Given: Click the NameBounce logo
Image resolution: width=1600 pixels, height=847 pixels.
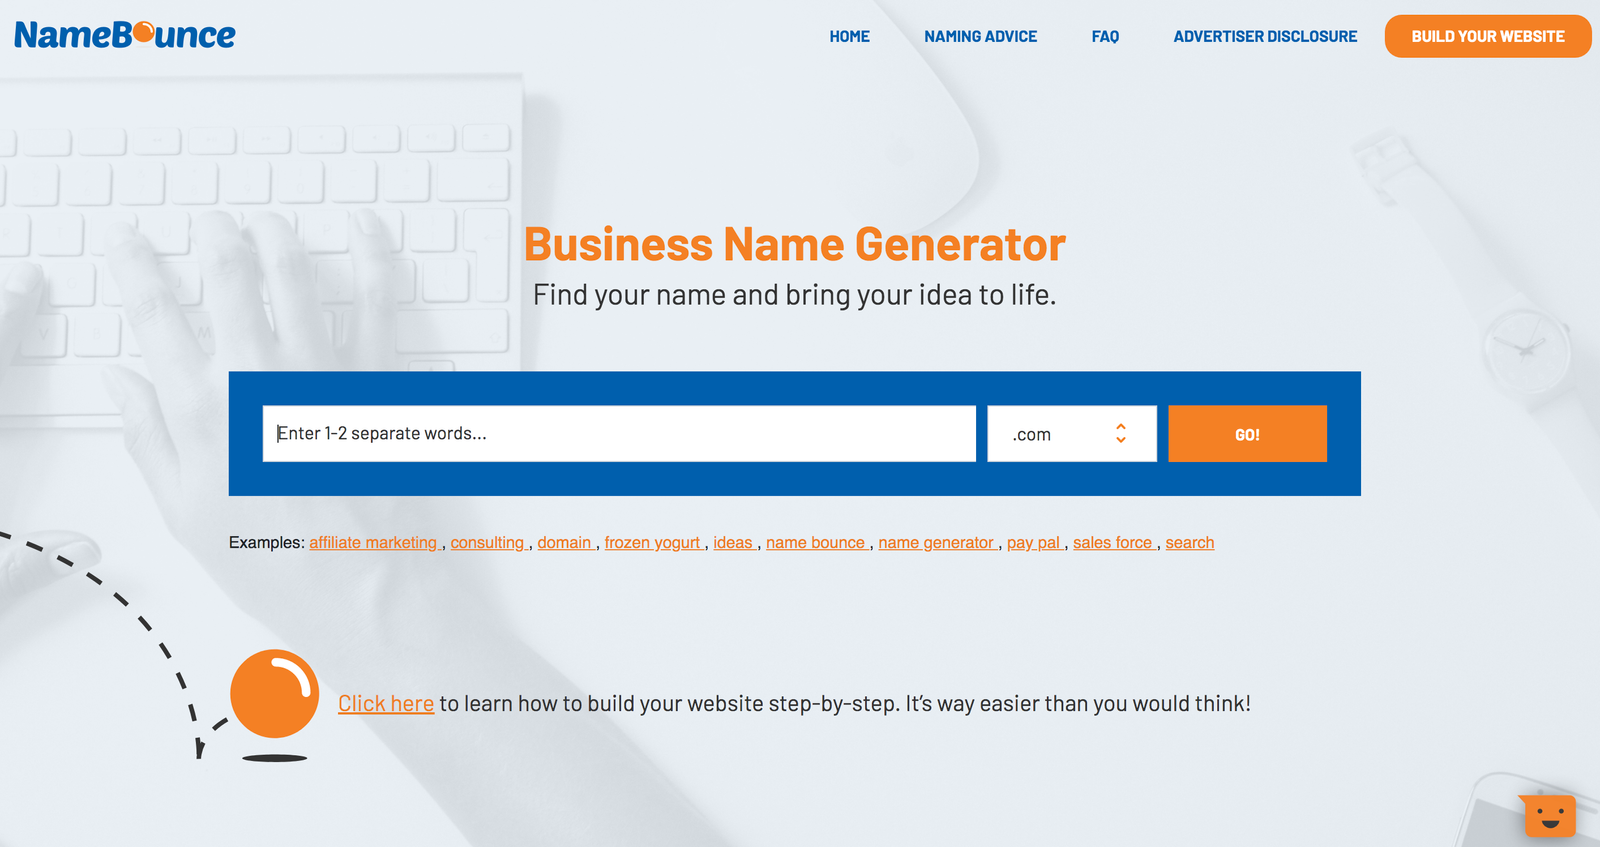Looking at the screenshot, I should (x=125, y=35).
